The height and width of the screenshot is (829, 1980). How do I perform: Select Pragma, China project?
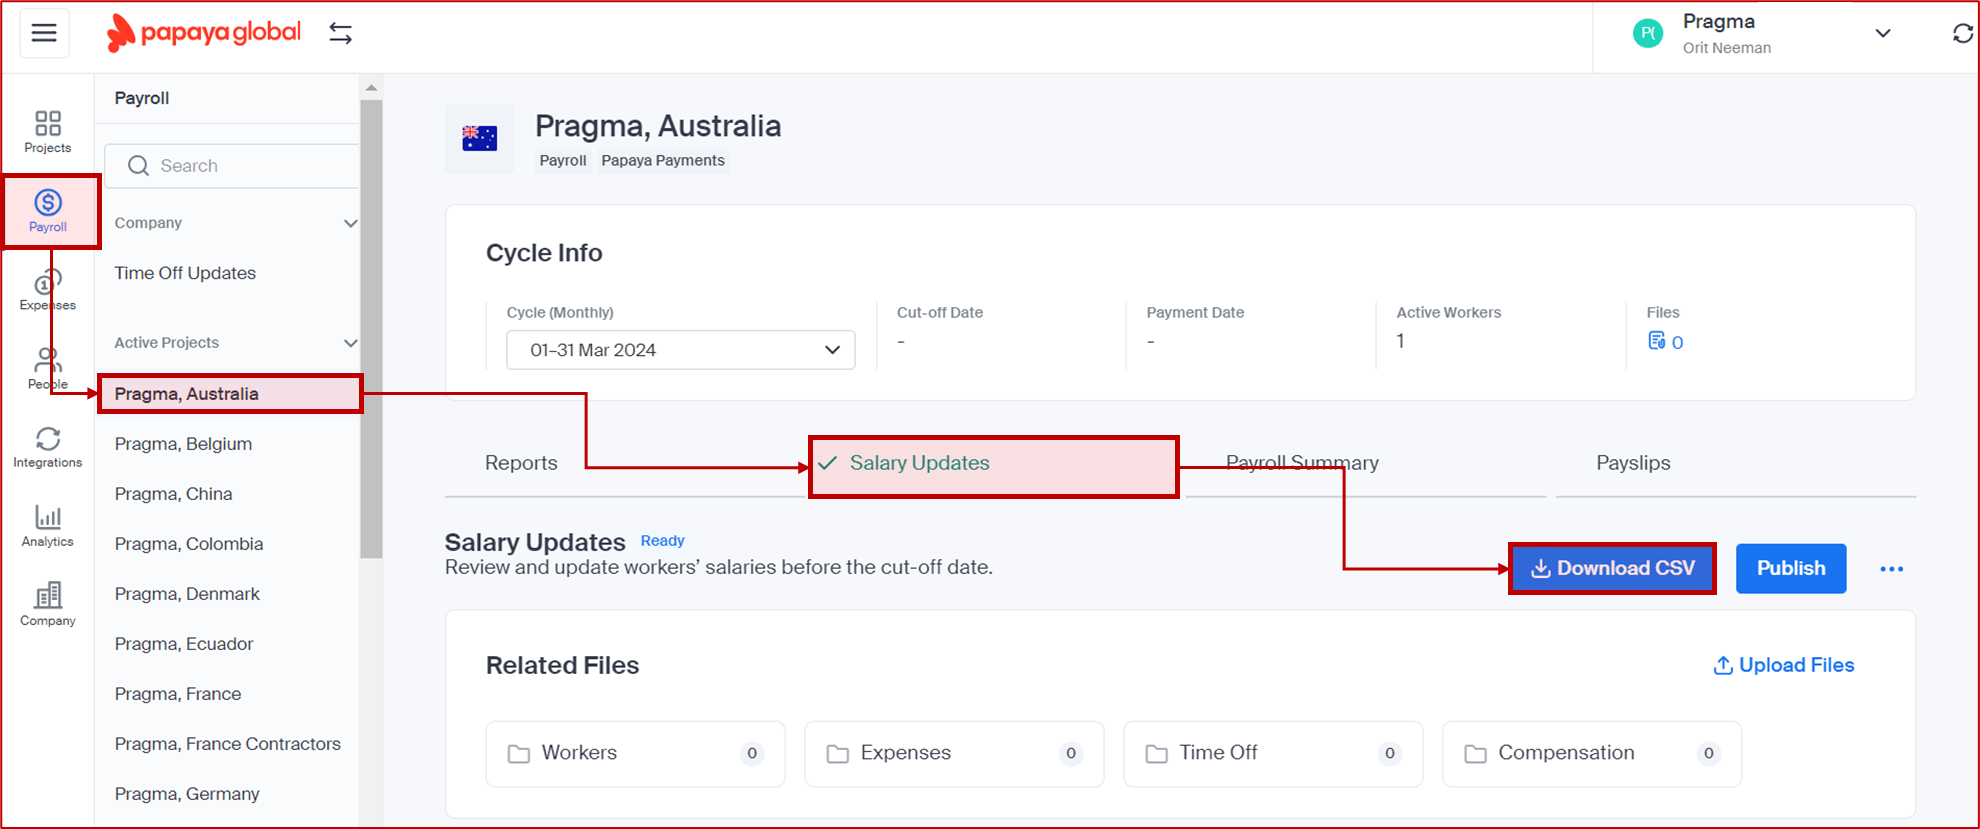tap(173, 494)
